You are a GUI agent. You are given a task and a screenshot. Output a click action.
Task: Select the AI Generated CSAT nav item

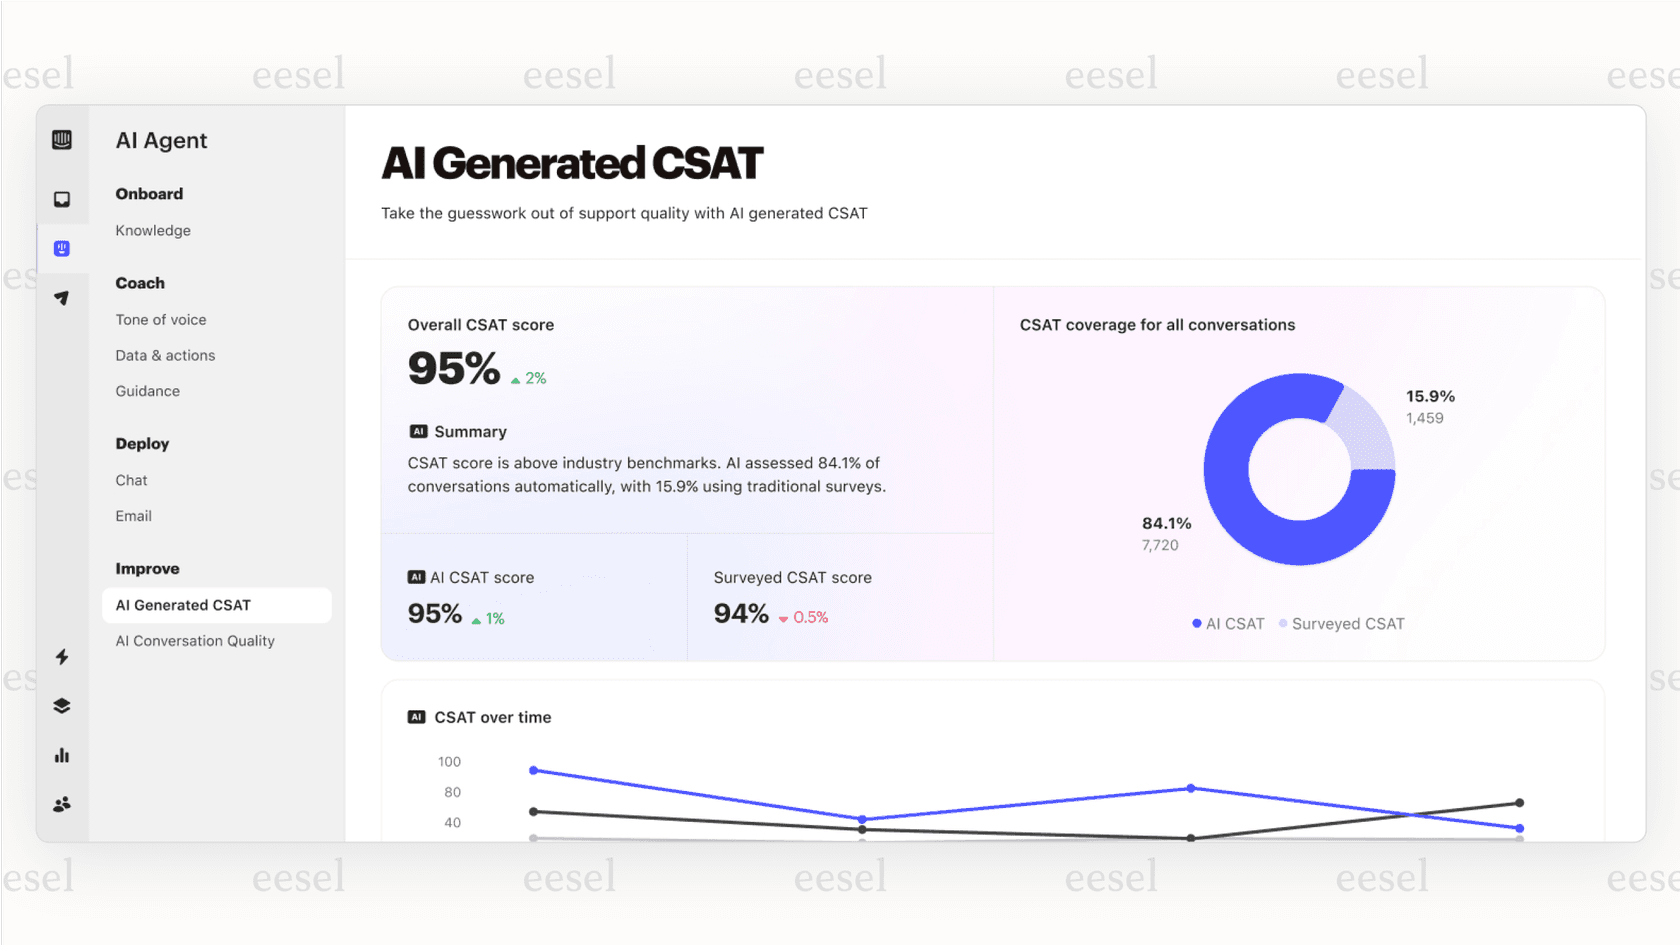[184, 605]
